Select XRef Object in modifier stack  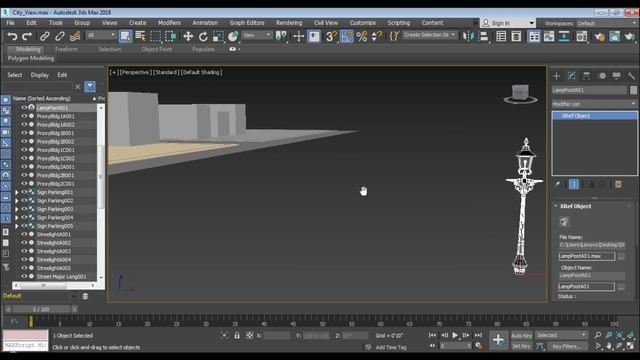click(594, 116)
